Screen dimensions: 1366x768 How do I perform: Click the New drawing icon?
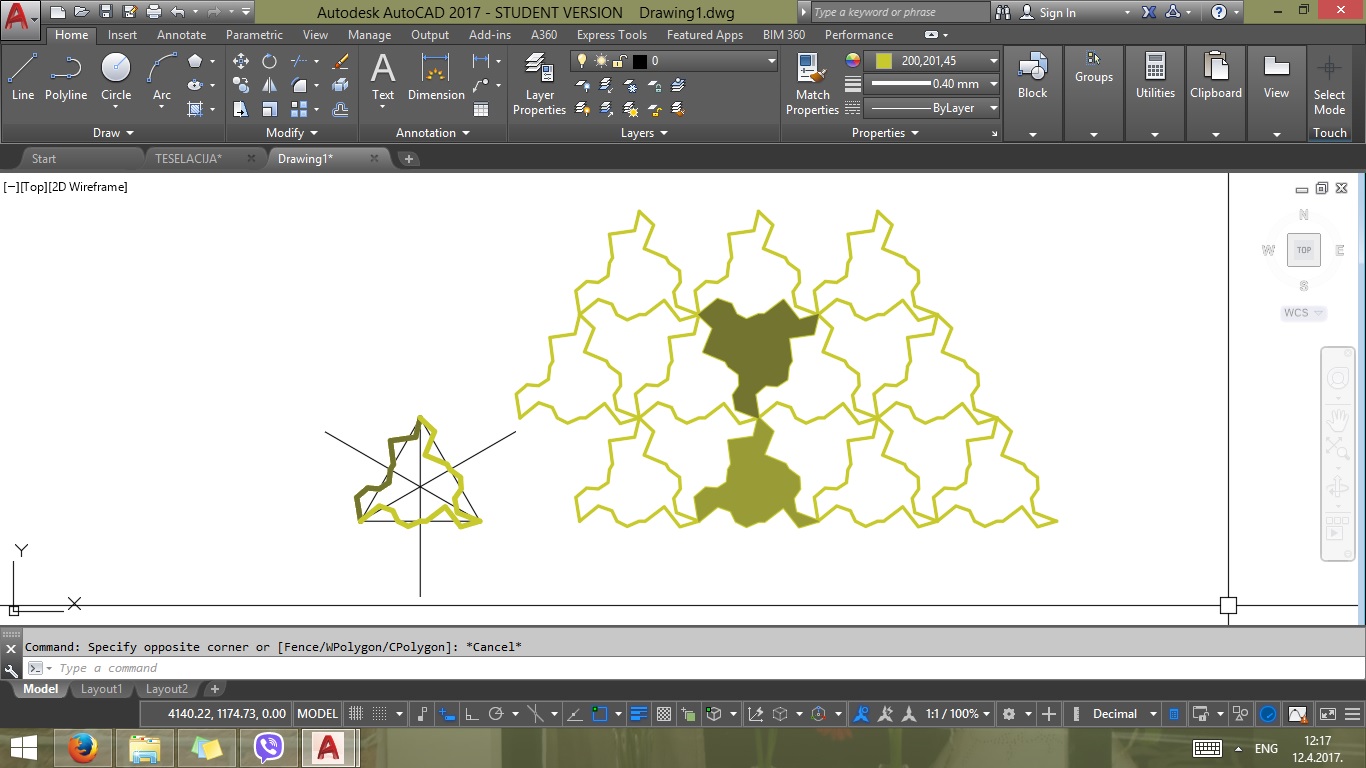[58, 12]
